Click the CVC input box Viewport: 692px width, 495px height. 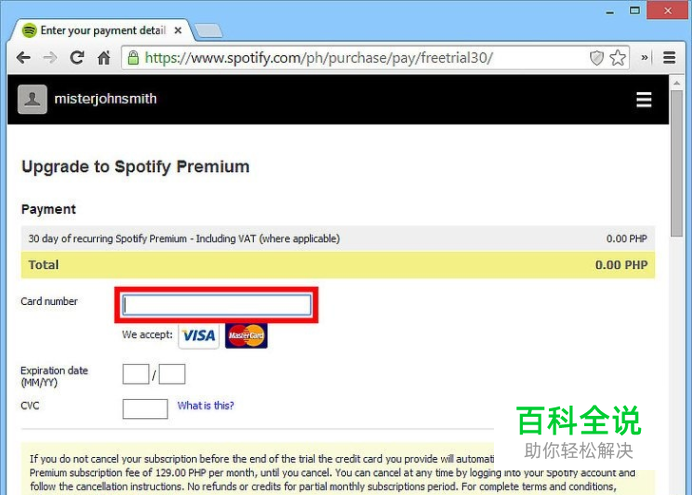pyautogui.click(x=145, y=409)
